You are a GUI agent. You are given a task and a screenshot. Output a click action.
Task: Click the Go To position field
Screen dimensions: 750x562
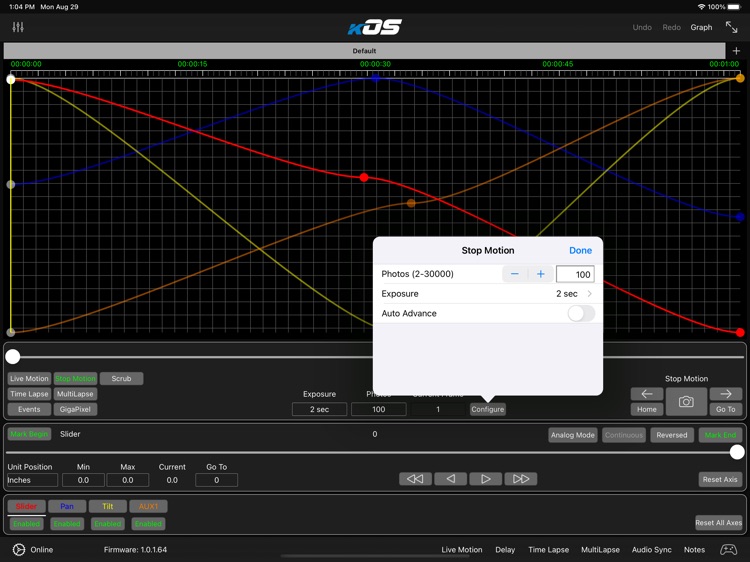[x=216, y=480]
